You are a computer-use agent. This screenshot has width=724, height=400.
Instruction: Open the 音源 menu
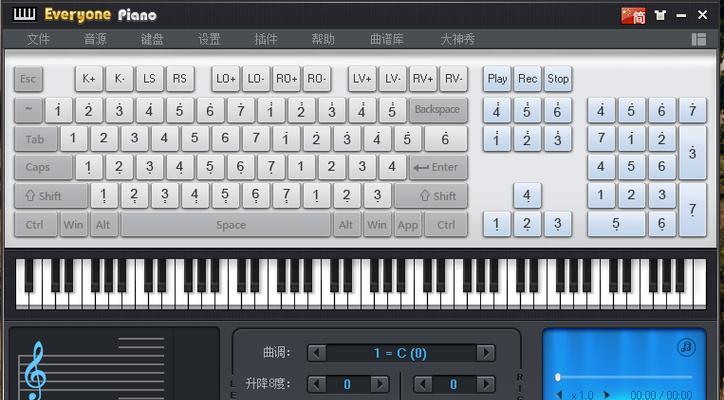pos(95,39)
